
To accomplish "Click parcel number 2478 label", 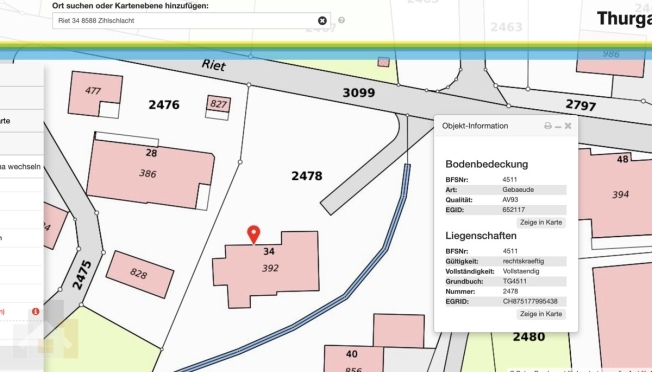I will pyautogui.click(x=307, y=176).
